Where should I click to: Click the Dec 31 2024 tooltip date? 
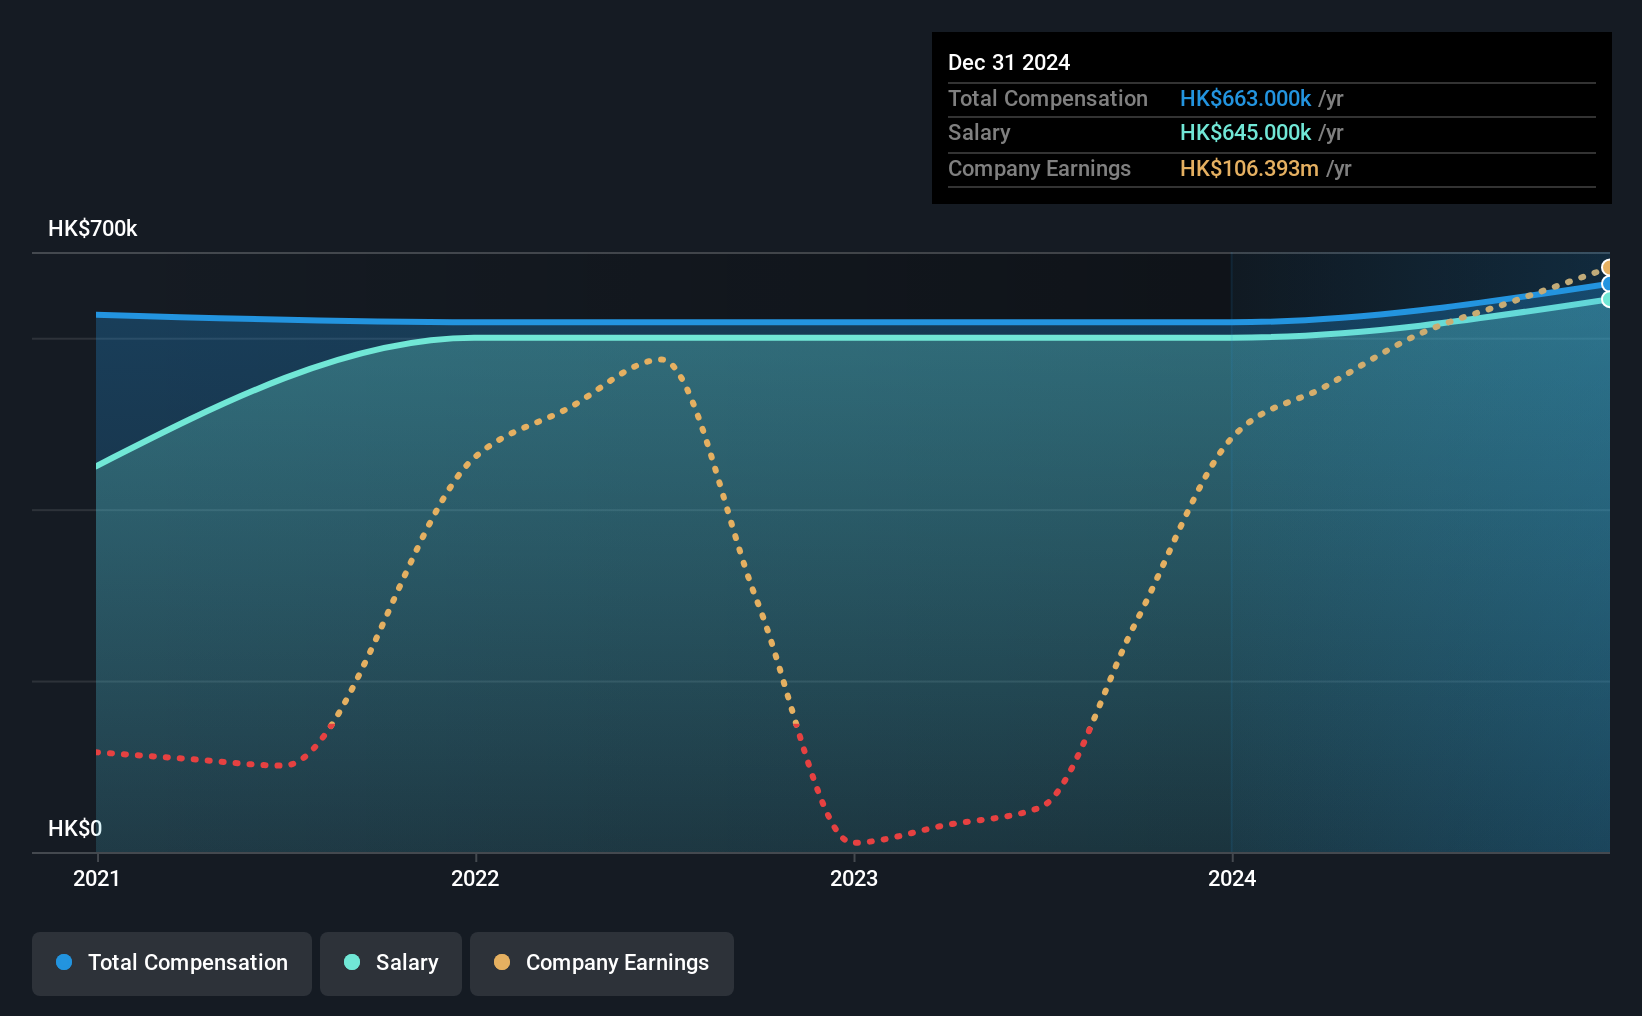1009,63
